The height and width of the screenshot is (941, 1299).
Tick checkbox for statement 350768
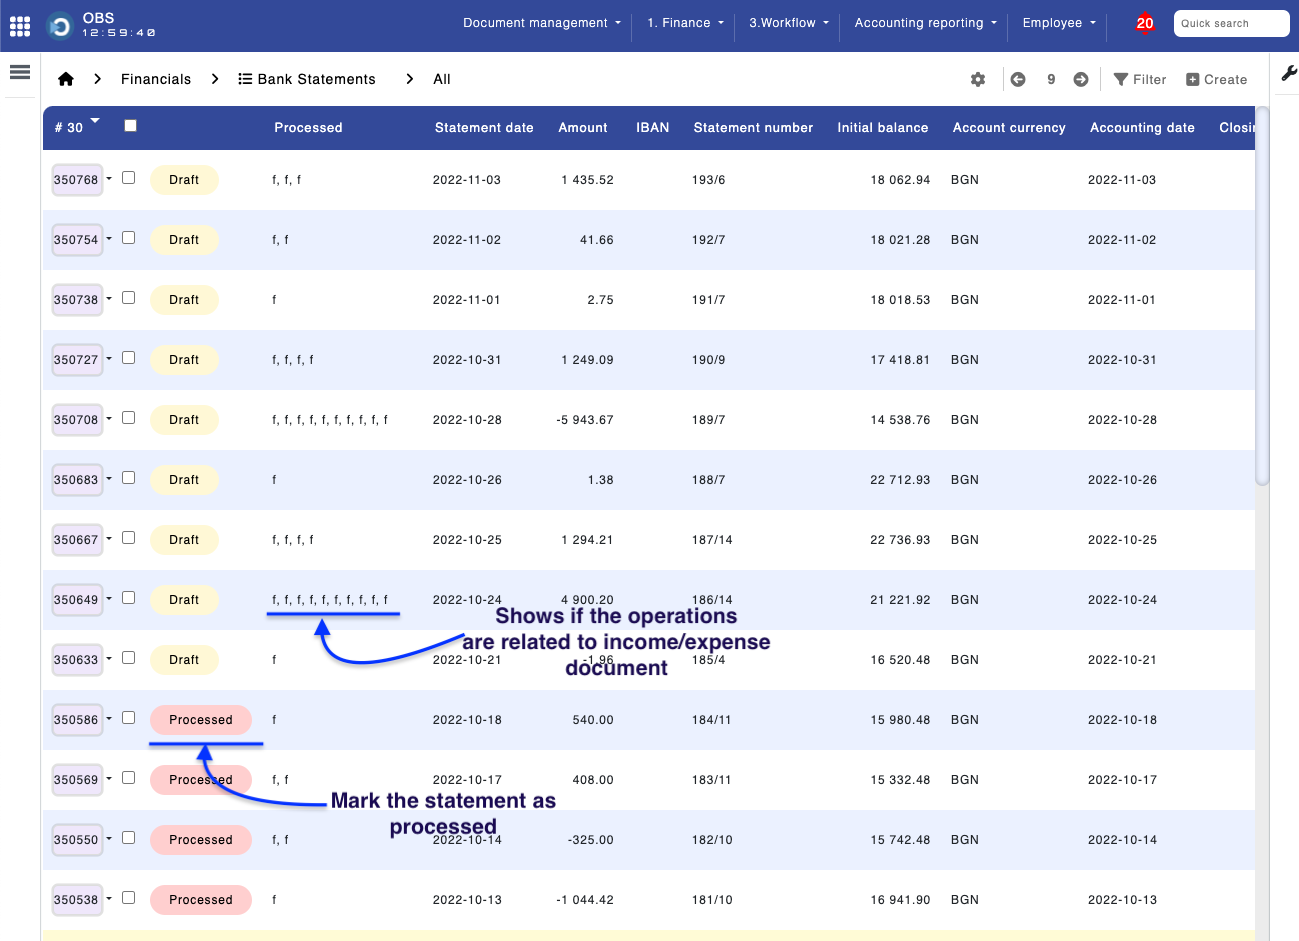point(128,178)
